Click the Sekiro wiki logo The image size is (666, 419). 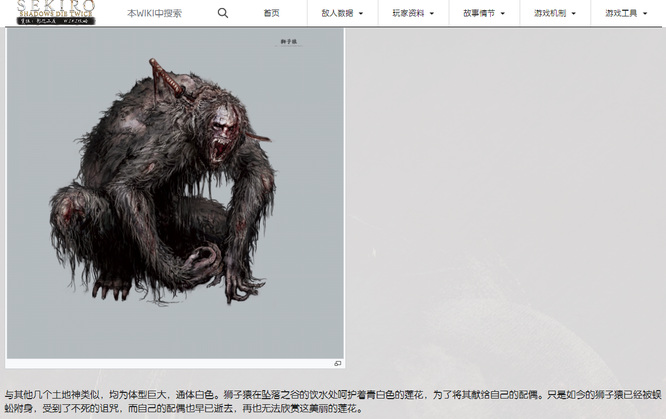56,13
